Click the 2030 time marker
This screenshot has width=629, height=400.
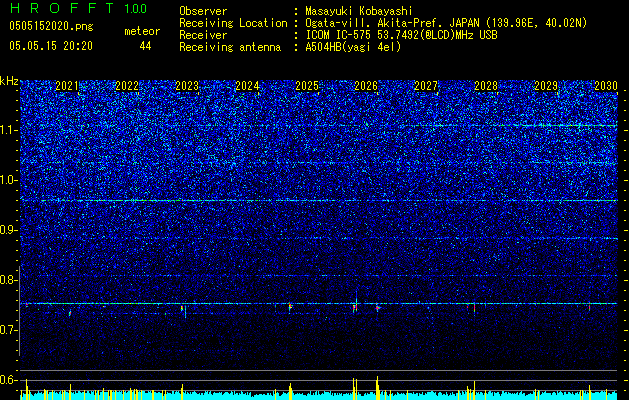[606, 86]
